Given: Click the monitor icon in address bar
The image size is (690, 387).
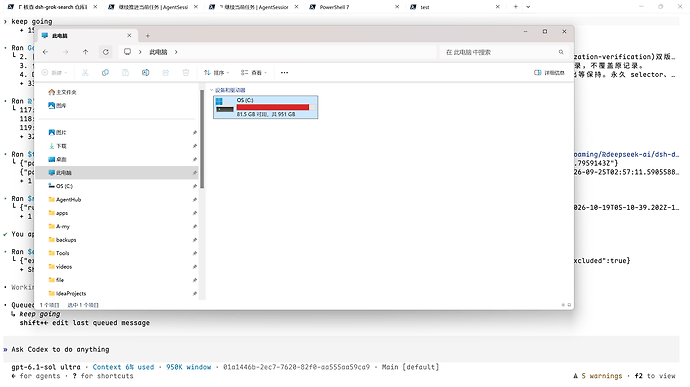Looking at the screenshot, I should click(127, 52).
